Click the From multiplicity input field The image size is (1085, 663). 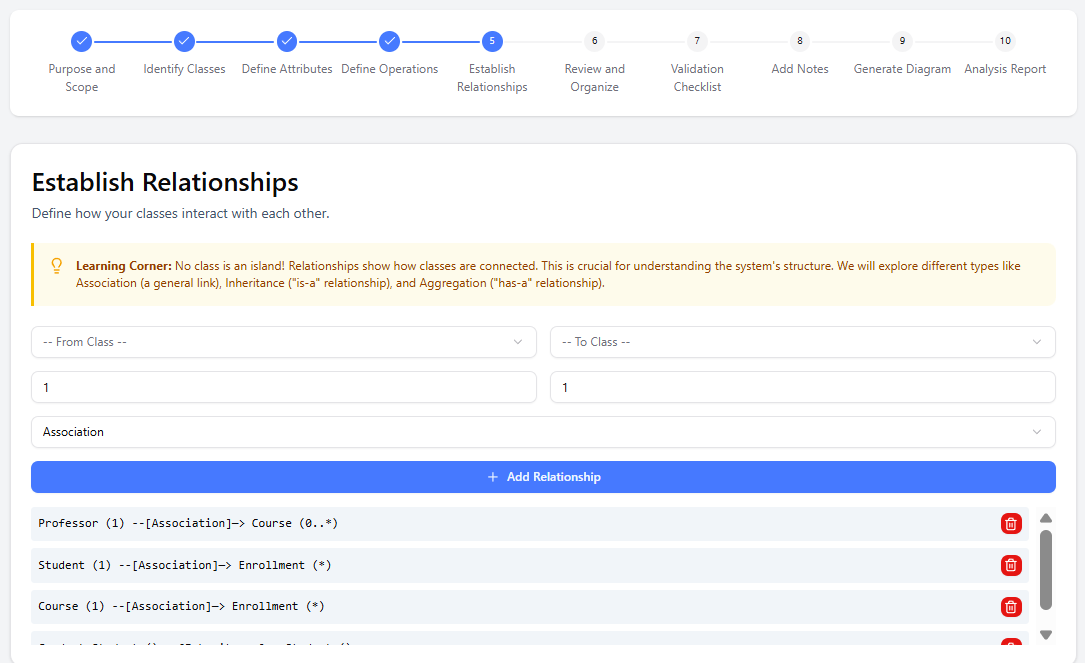(283, 387)
